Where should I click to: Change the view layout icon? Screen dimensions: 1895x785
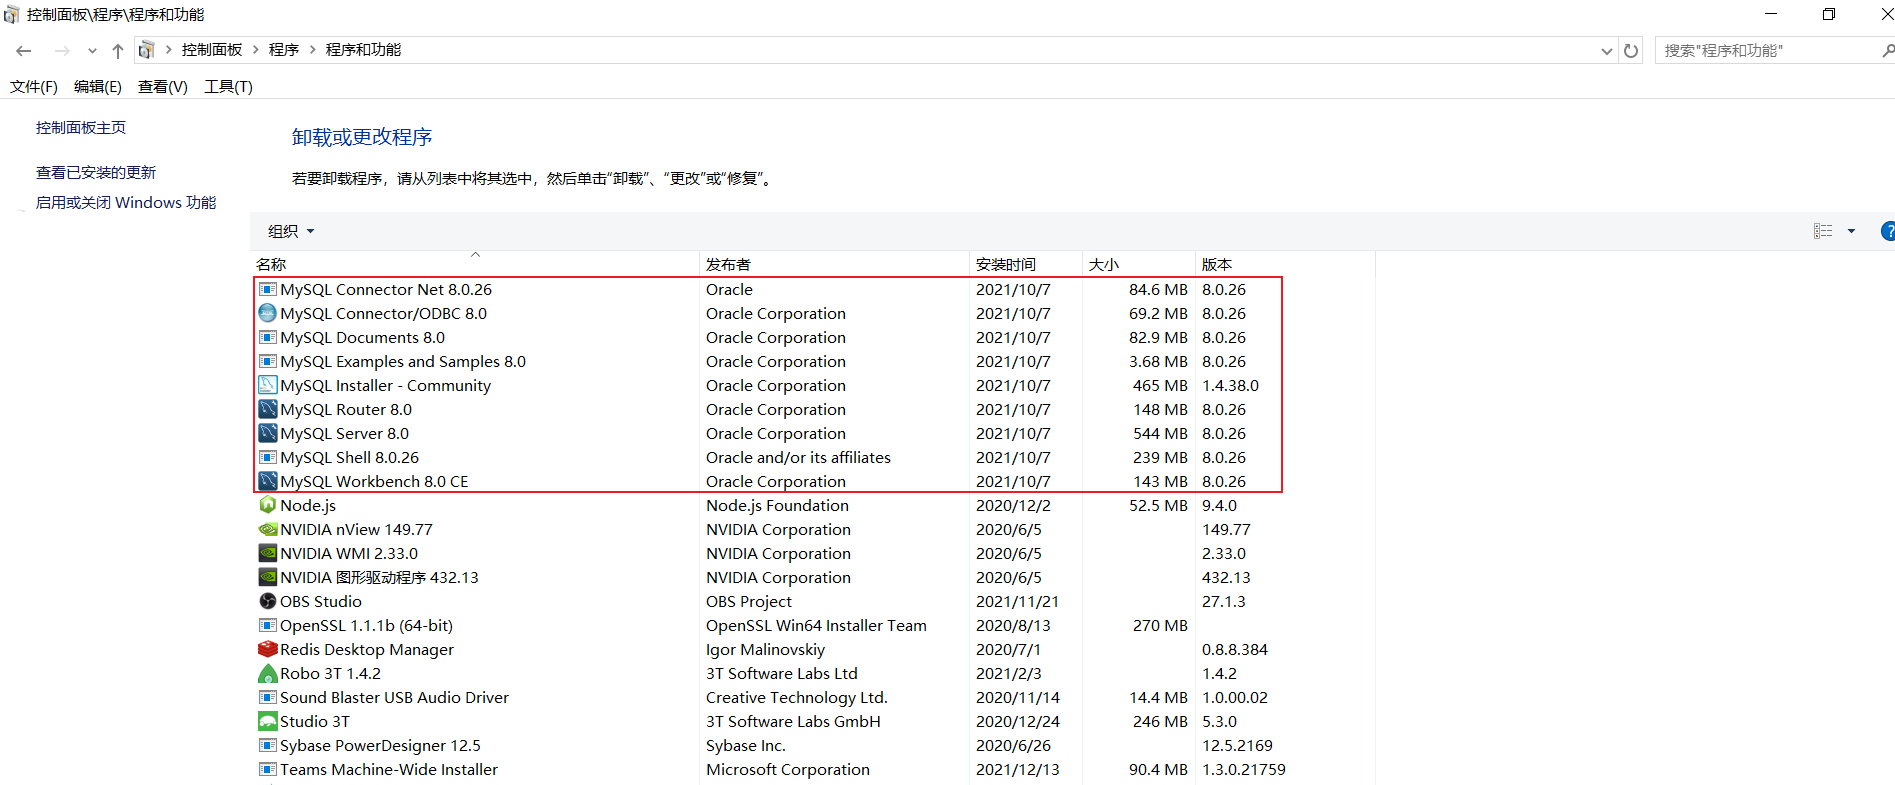click(x=1823, y=231)
